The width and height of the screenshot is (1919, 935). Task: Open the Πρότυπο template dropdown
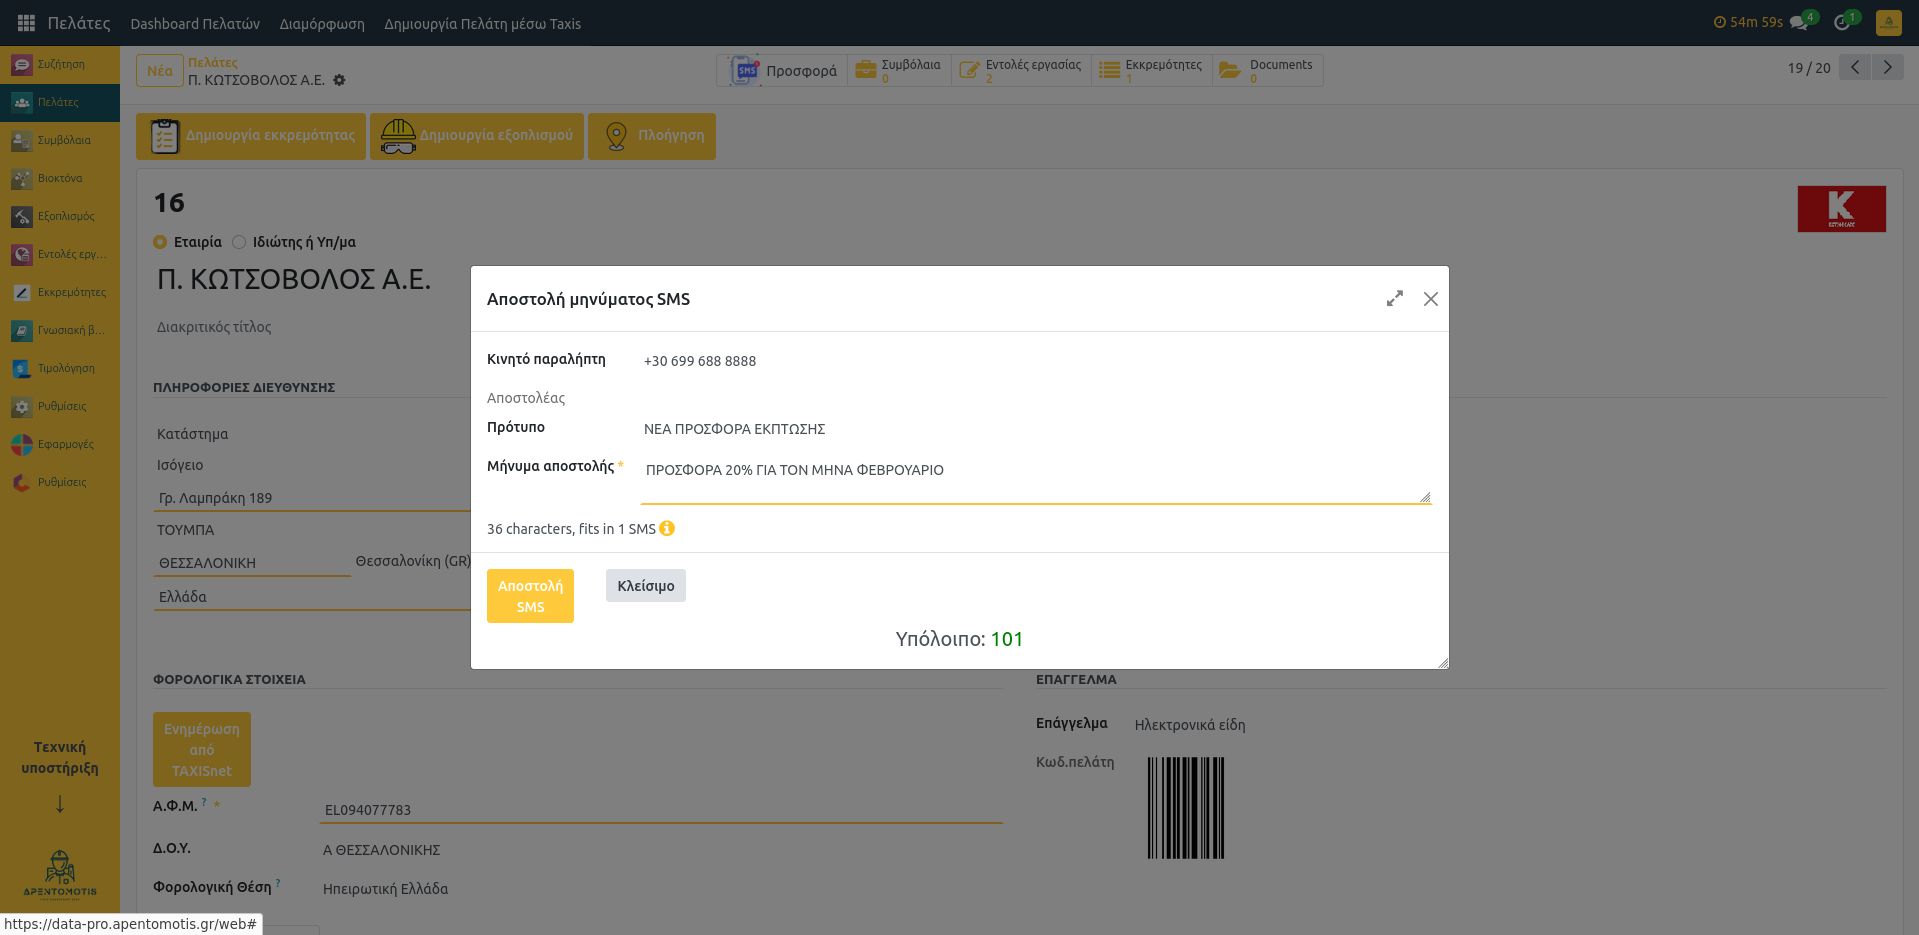point(1036,429)
